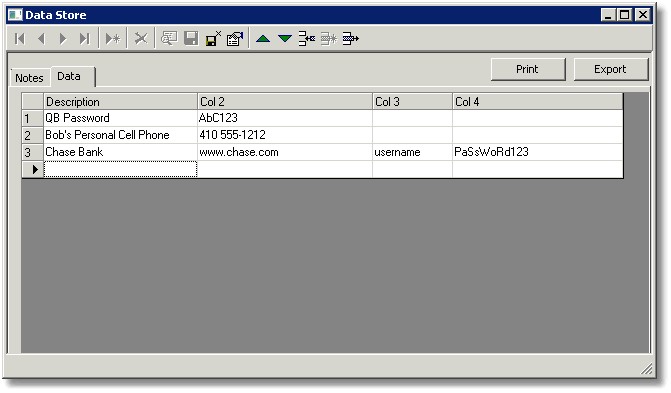Click the Col 2 column header

285,101
